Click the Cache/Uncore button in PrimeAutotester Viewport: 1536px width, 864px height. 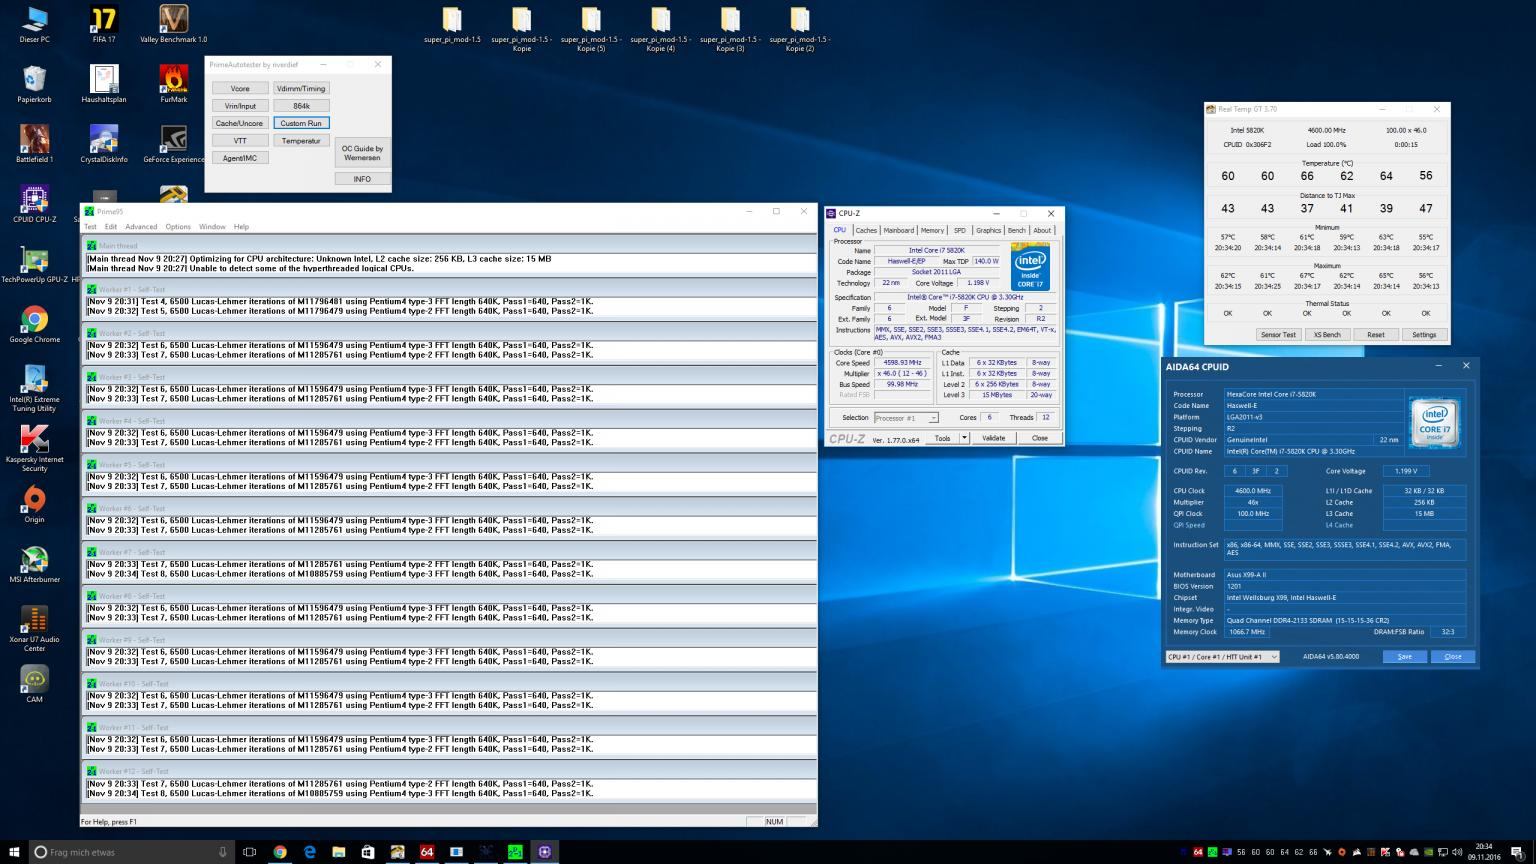[240, 123]
